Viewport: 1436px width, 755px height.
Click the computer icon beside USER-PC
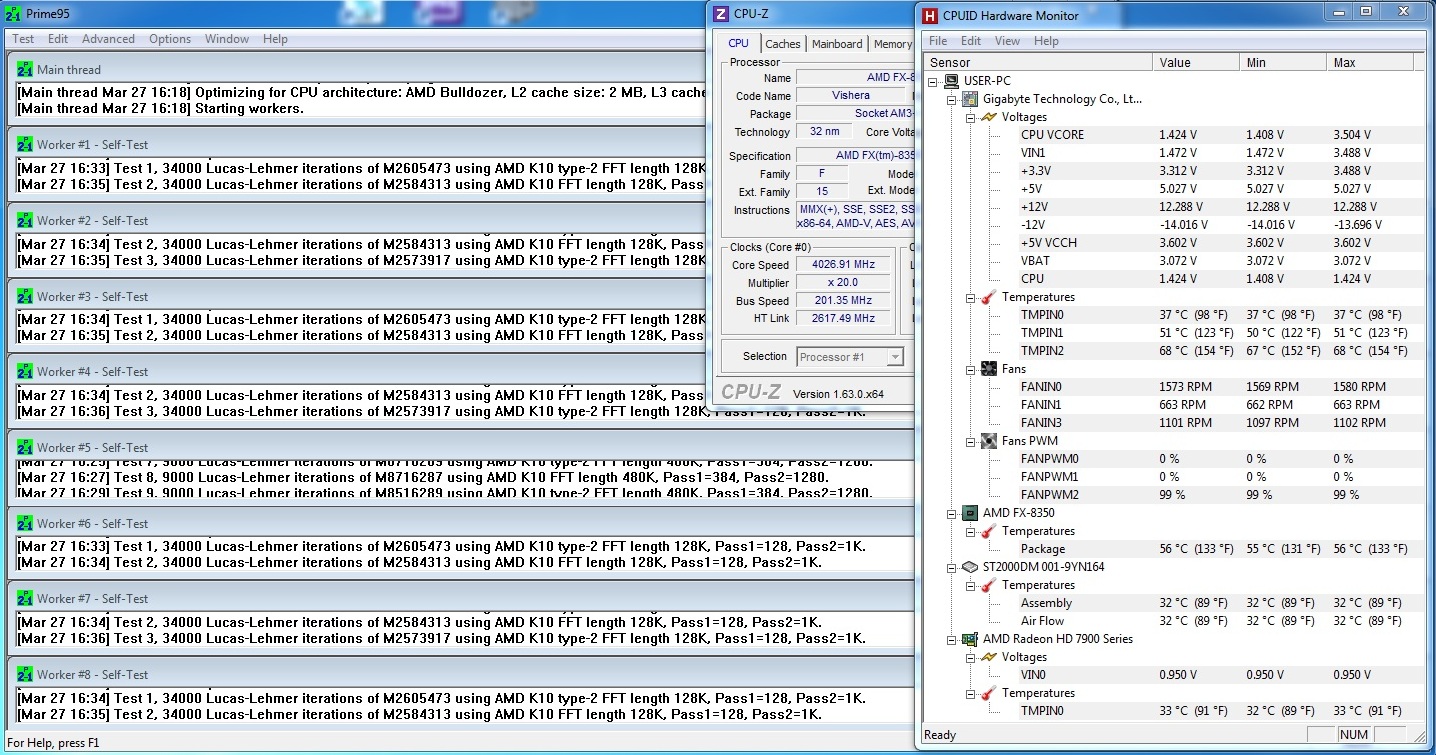(953, 81)
